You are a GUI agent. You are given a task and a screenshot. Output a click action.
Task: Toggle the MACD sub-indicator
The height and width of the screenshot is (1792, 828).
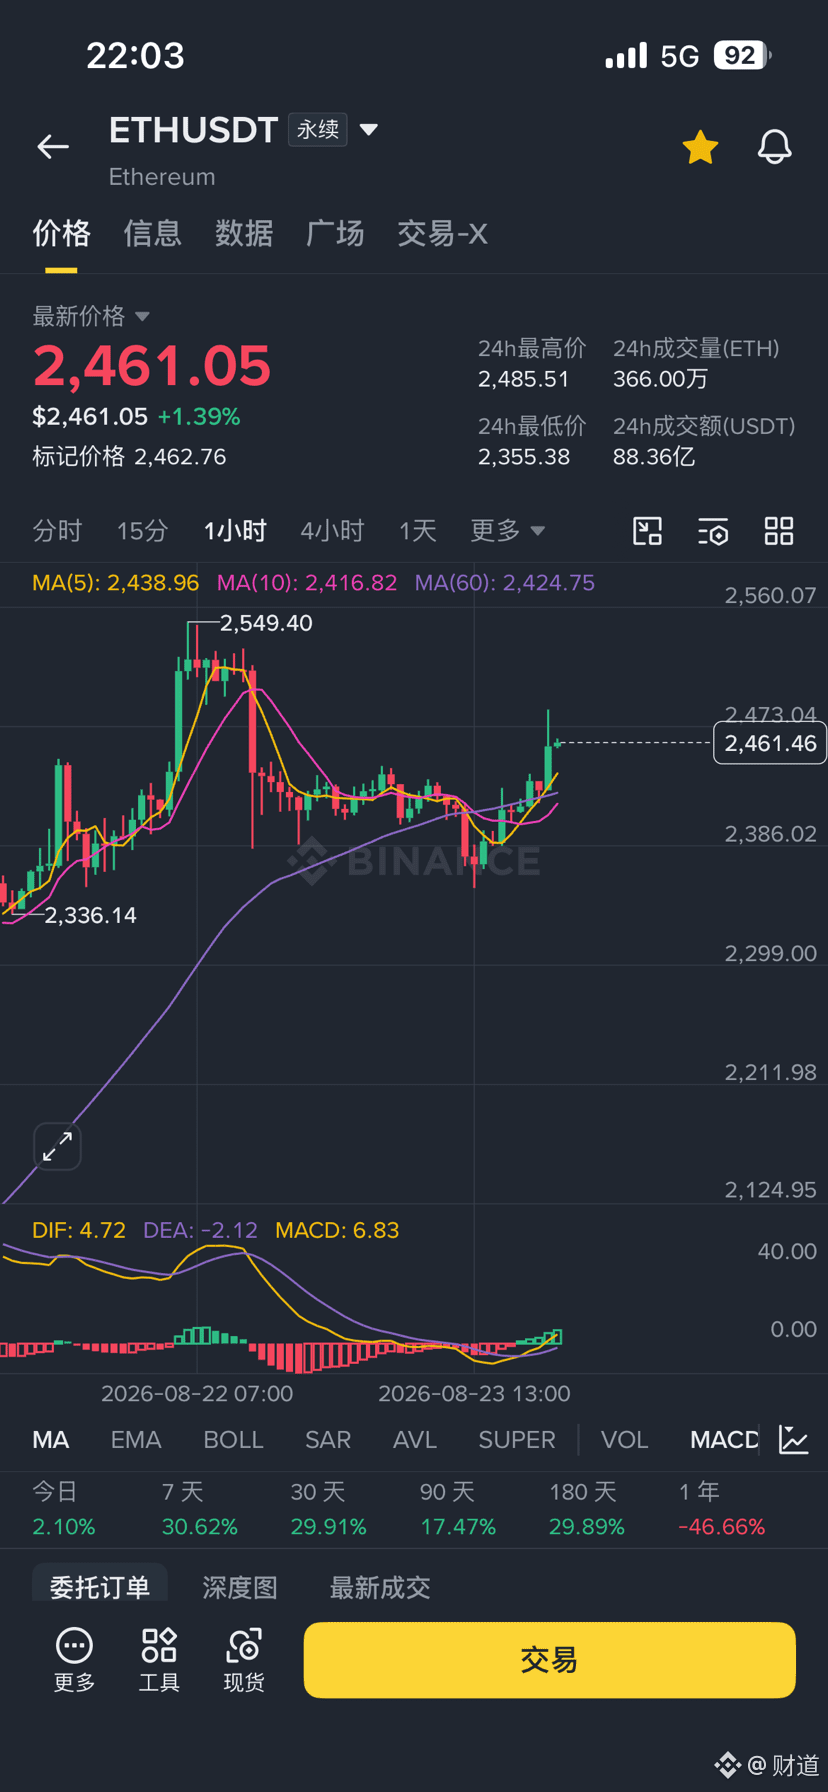[x=724, y=1440]
